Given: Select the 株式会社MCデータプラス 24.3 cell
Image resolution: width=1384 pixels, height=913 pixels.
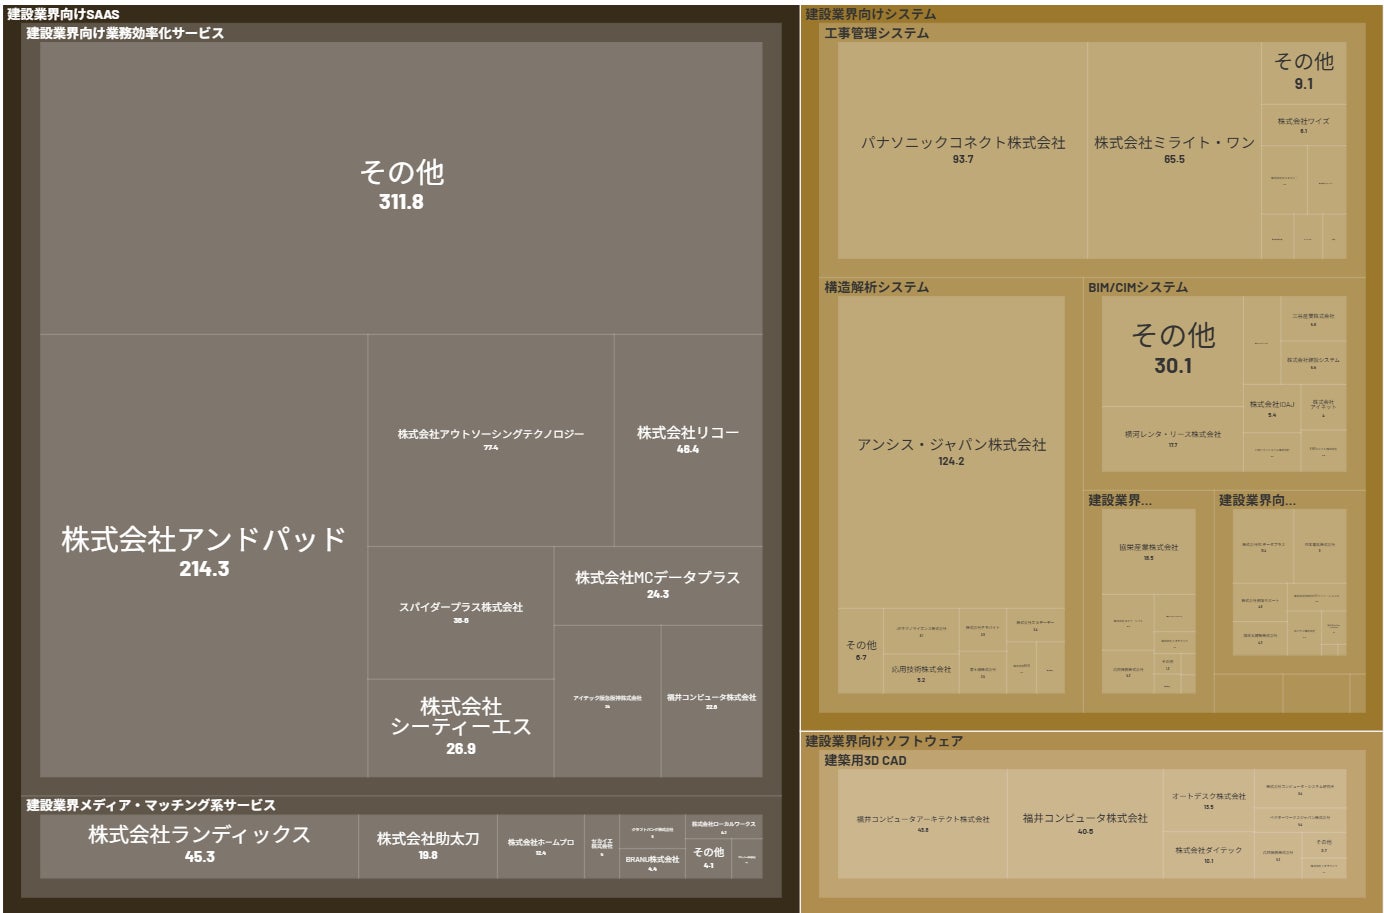Looking at the screenshot, I should [658, 585].
